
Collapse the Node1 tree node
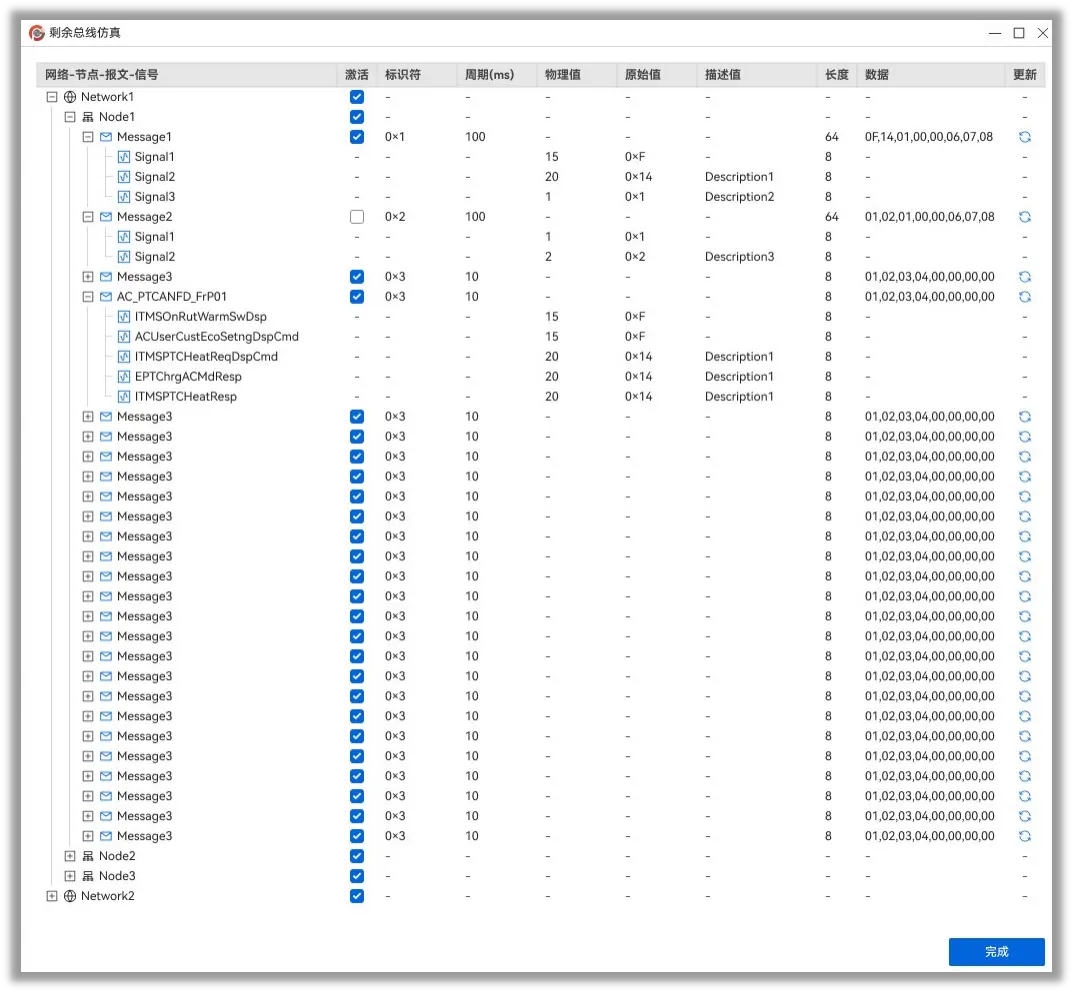tap(70, 117)
